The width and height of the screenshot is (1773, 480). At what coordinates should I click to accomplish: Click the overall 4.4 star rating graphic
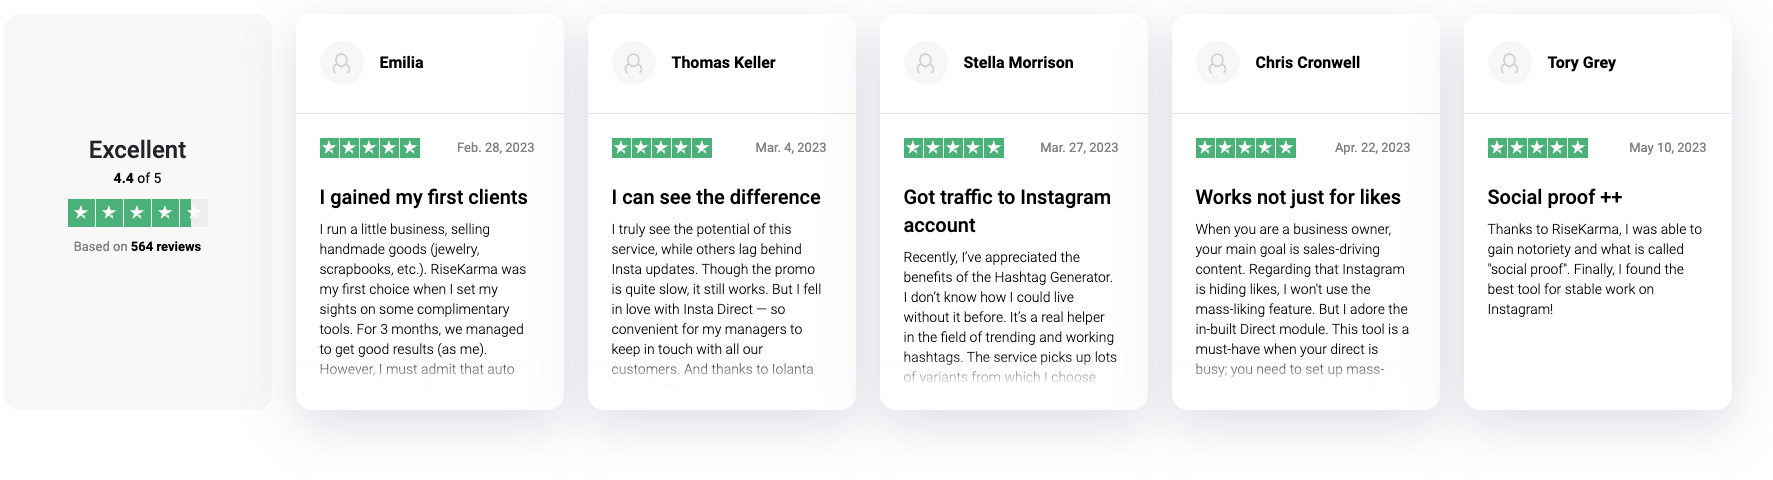(137, 213)
